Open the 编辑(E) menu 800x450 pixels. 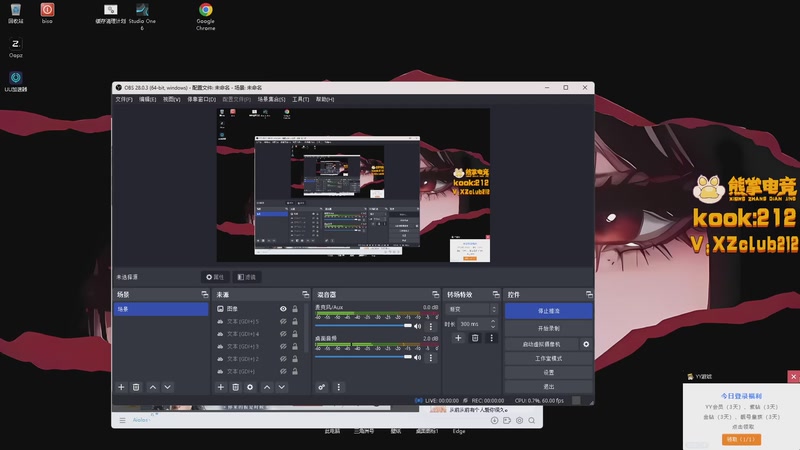(147, 99)
